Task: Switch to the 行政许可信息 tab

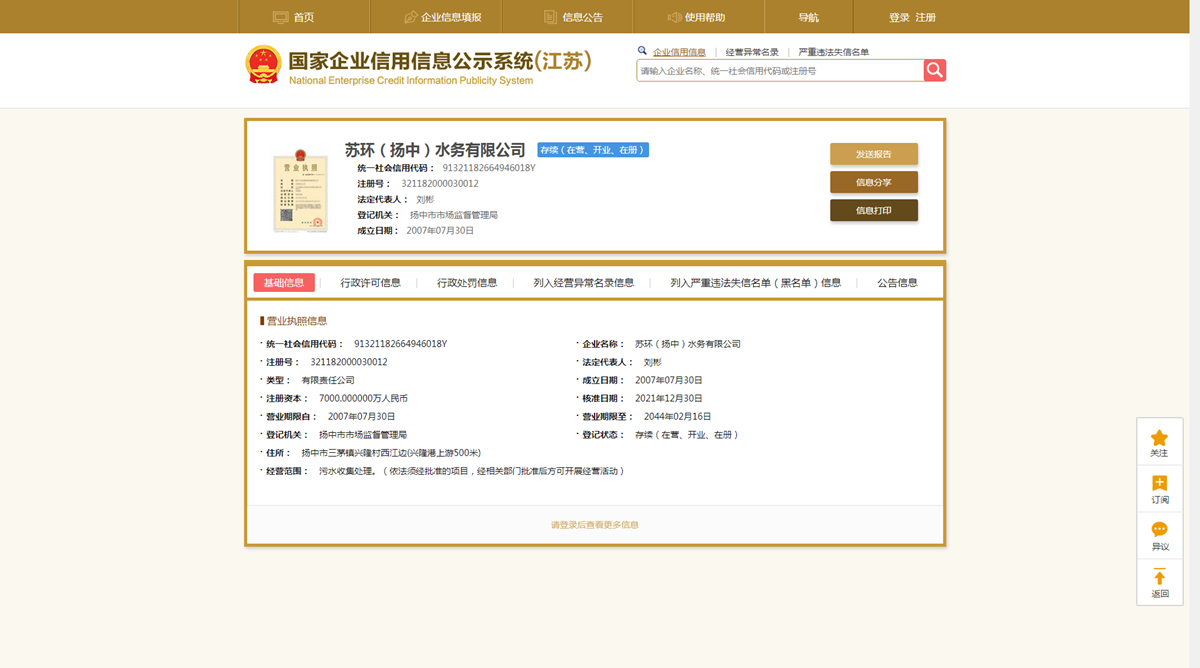Action: point(371,283)
